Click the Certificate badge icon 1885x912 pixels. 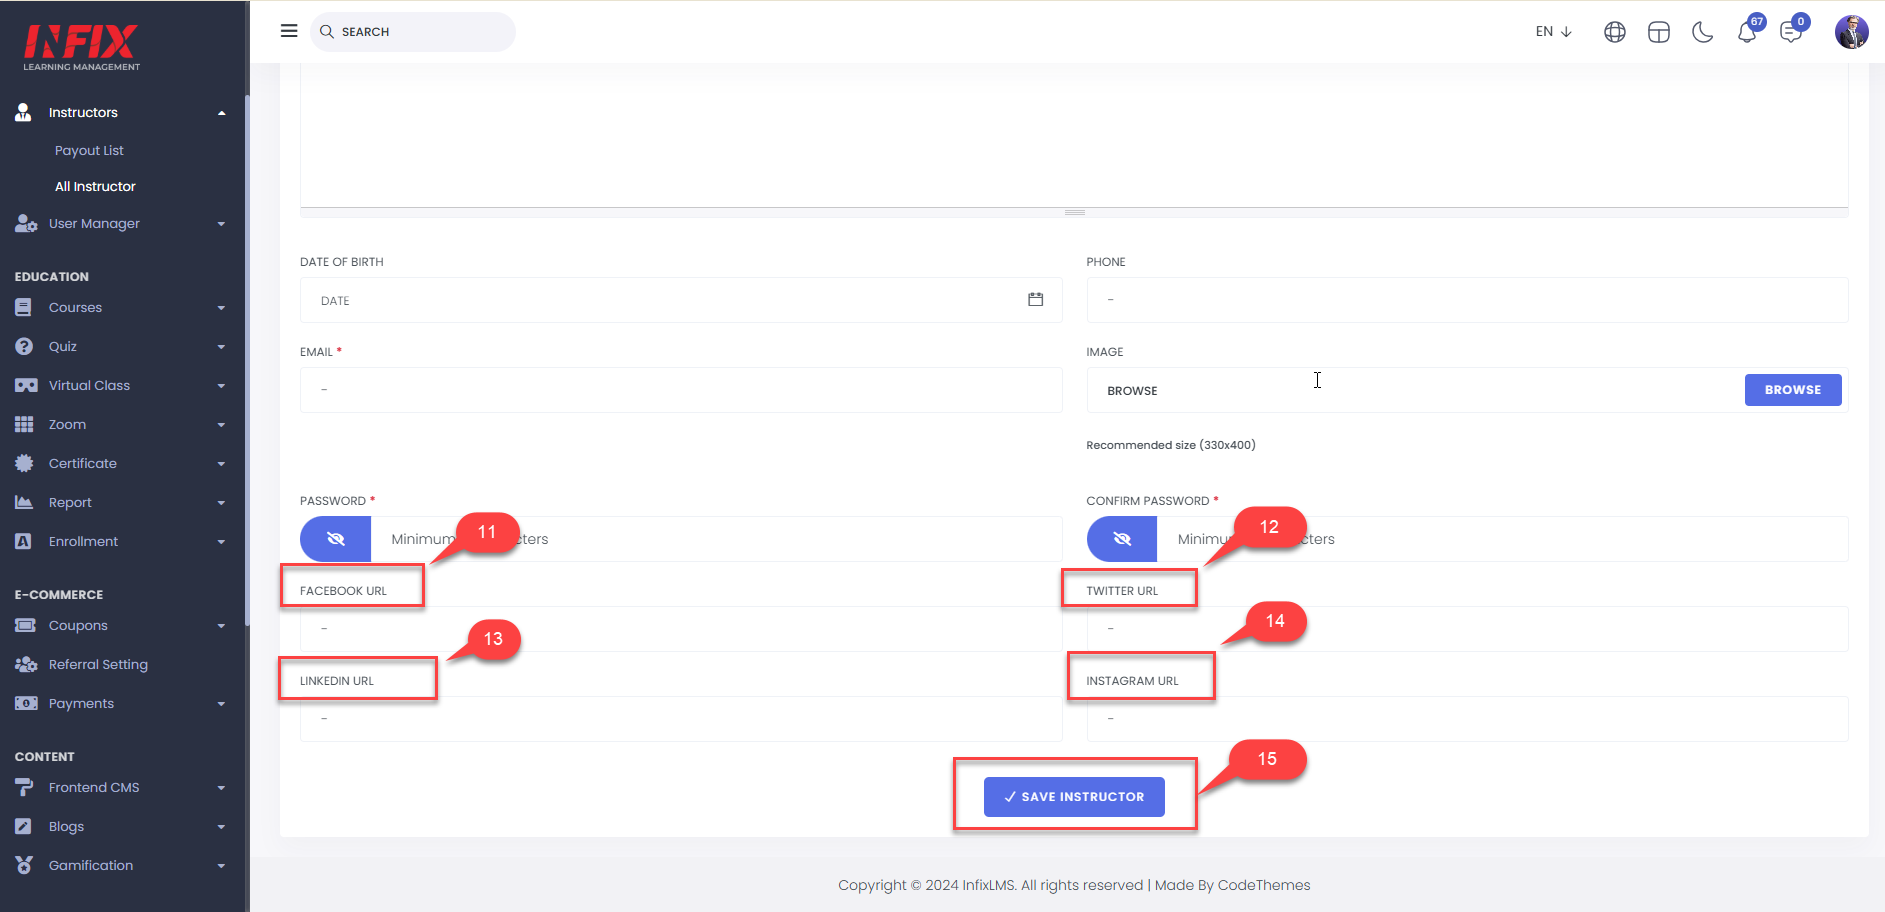click(24, 463)
